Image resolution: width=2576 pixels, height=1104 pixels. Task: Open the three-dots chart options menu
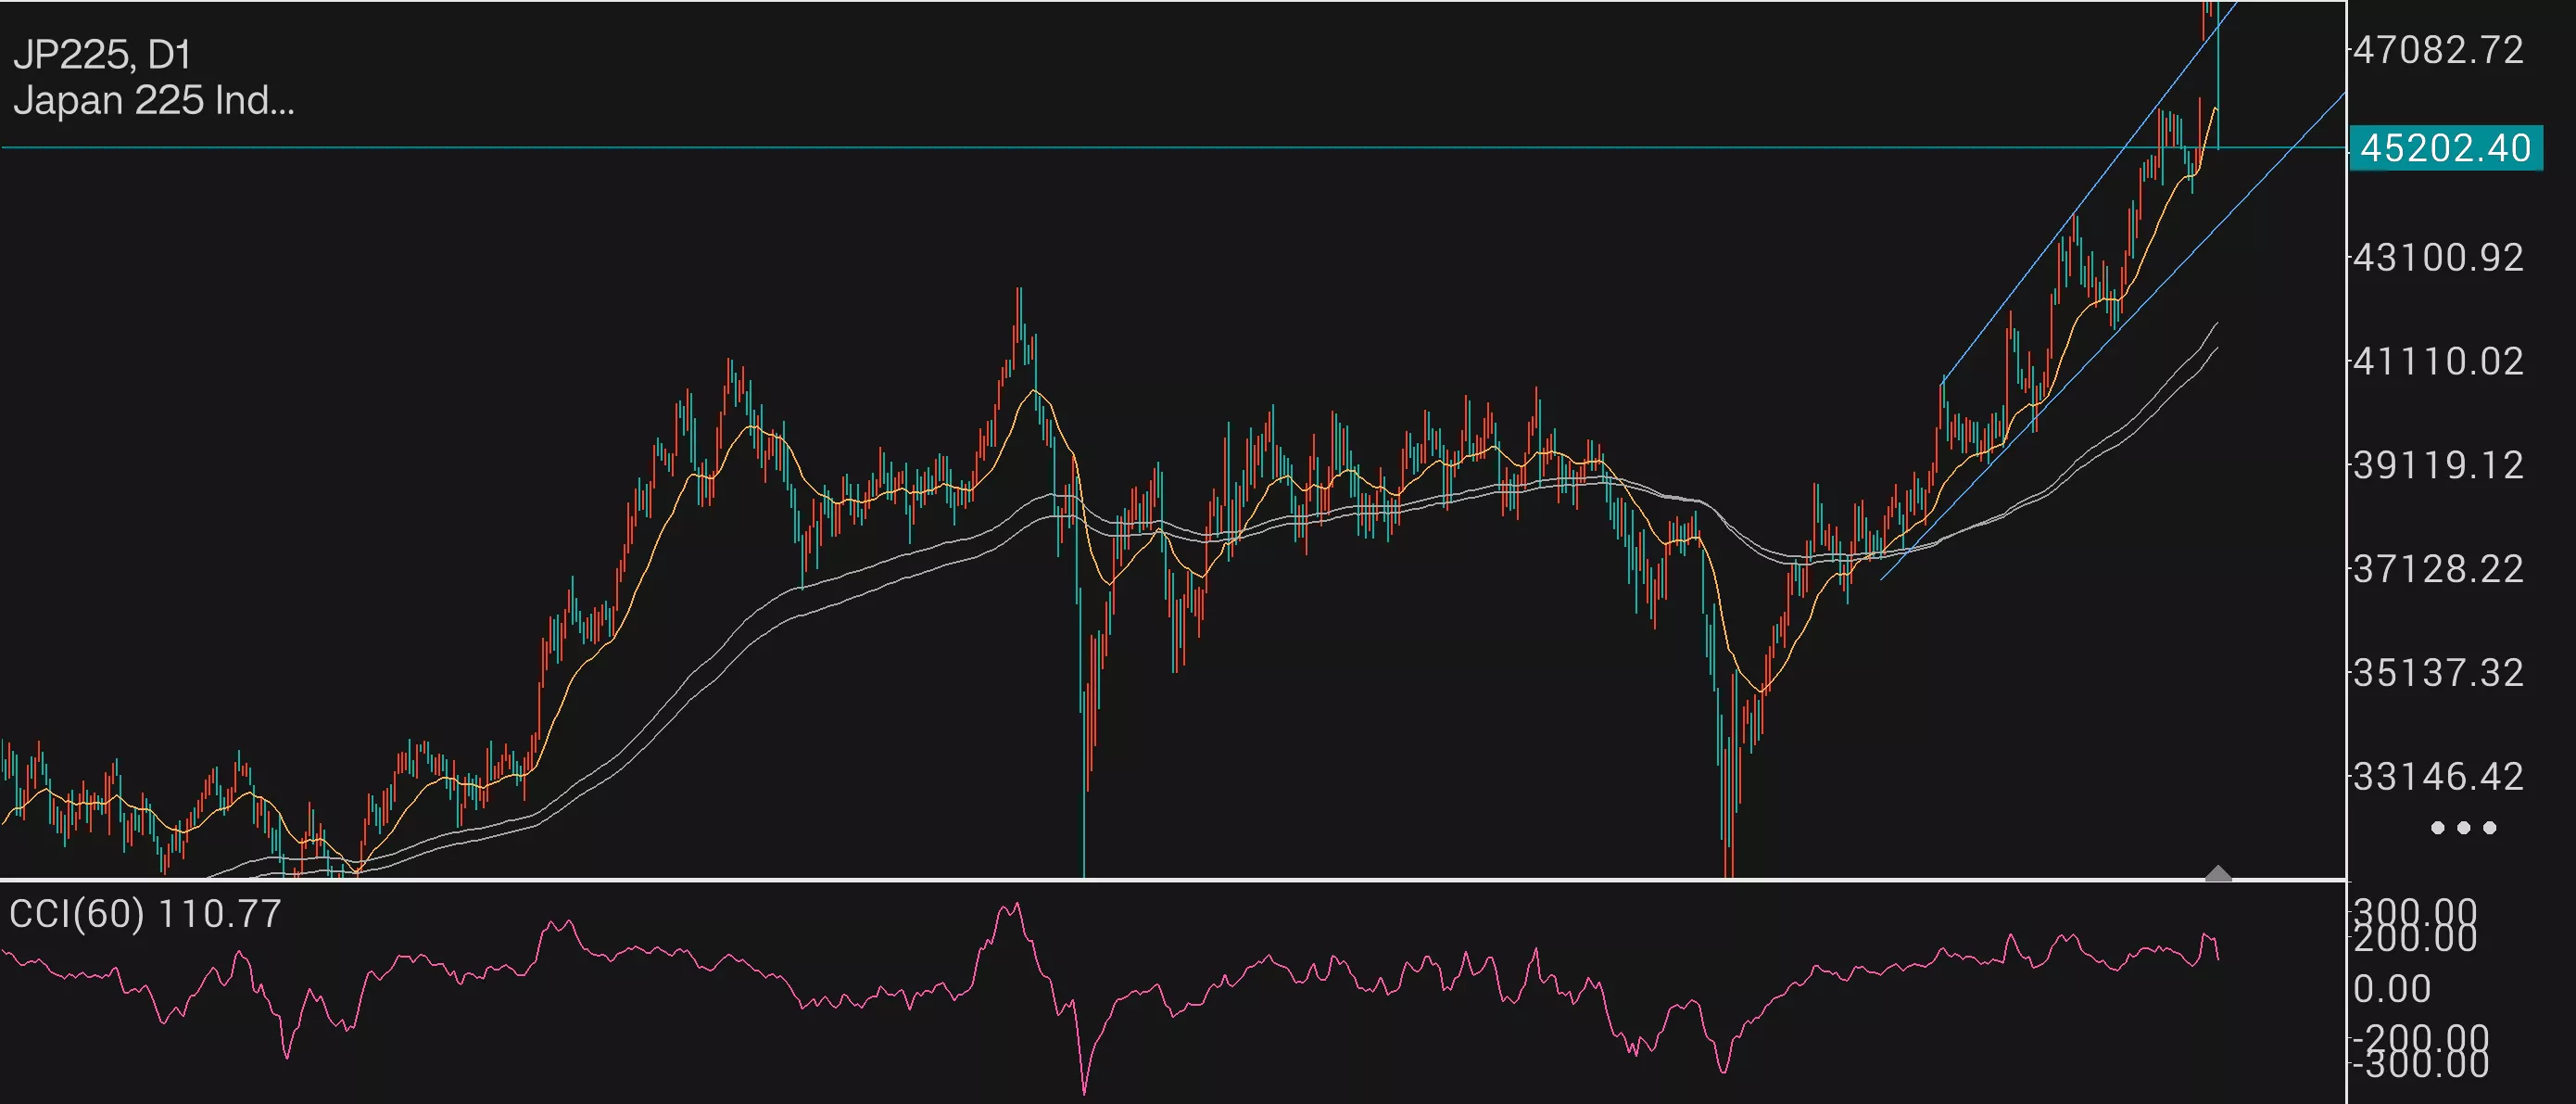2462,828
